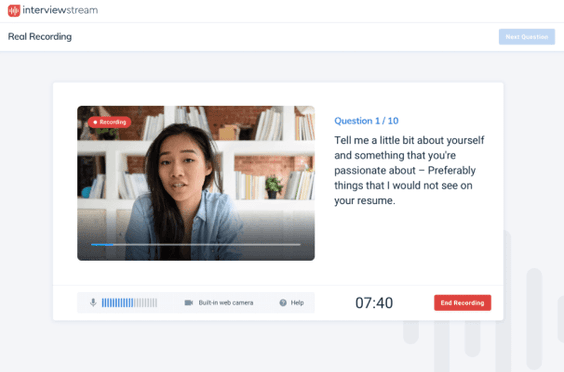This screenshot has width=564, height=372.
Task: Click the video progress bar
Action: point(196,245)
